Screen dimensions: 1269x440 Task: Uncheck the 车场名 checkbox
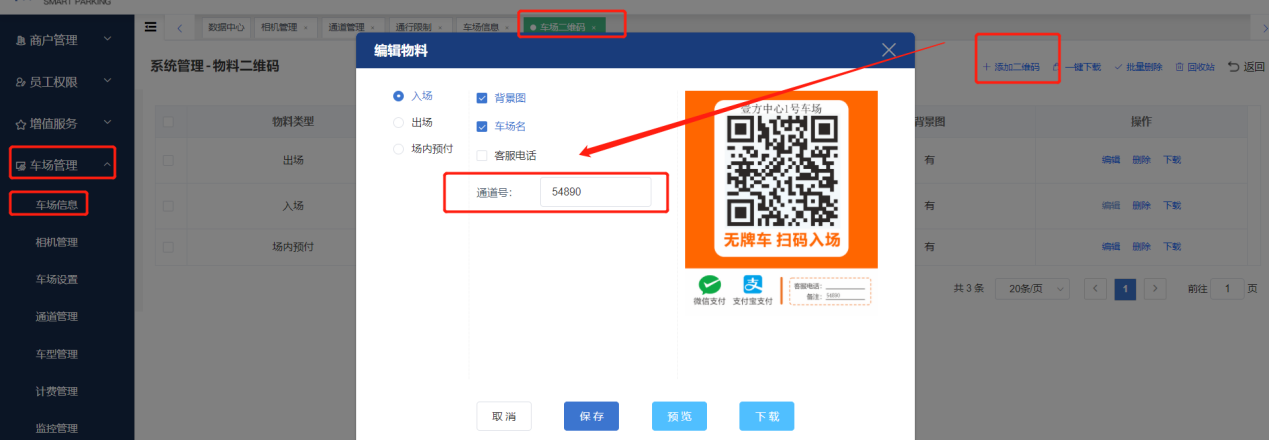[x=482, y=127]
